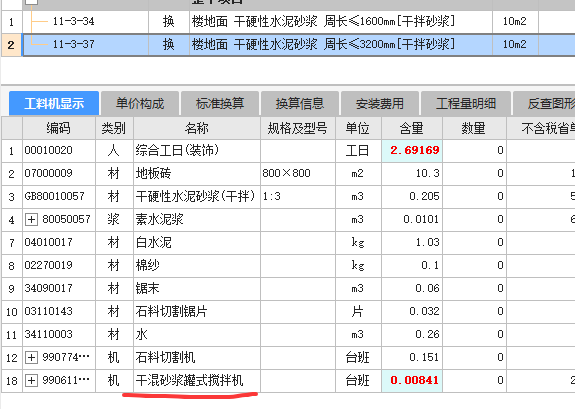Click code cell GB80010057
This screenshot has width=575, height=409.
point(59,196)
